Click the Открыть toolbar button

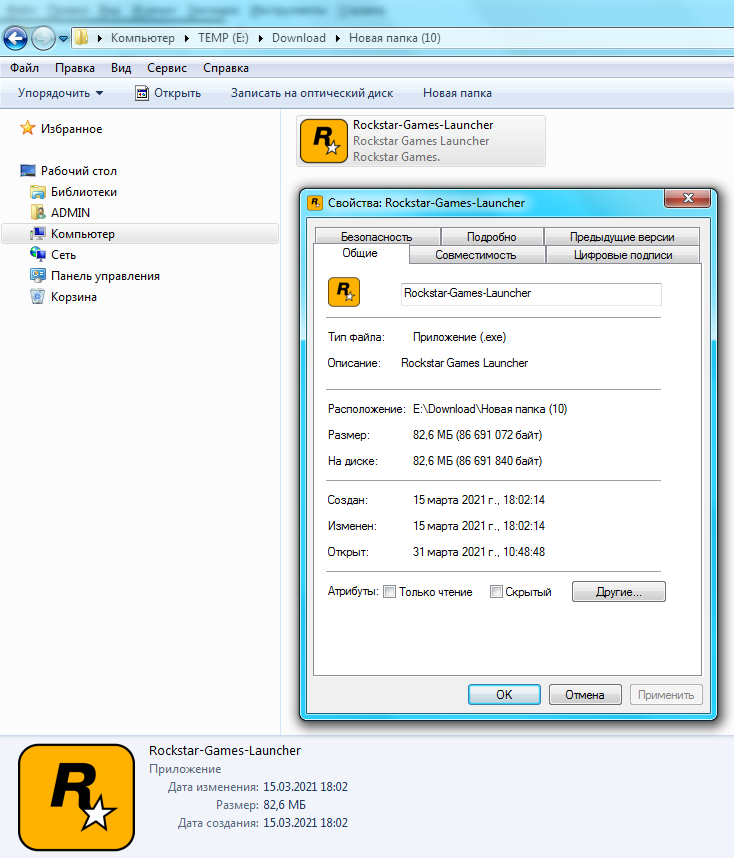[x=169, y=93]
